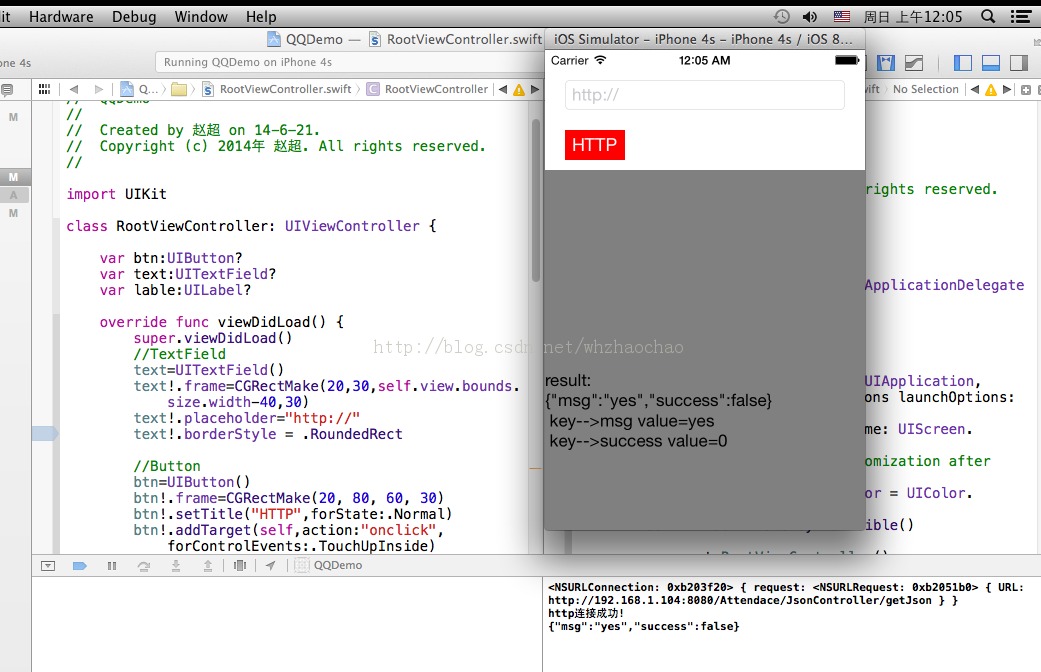Screen dimensions: 1041x672
Task: Toggle the utilities panel visibility
Action: click(x=1018, y=63)
